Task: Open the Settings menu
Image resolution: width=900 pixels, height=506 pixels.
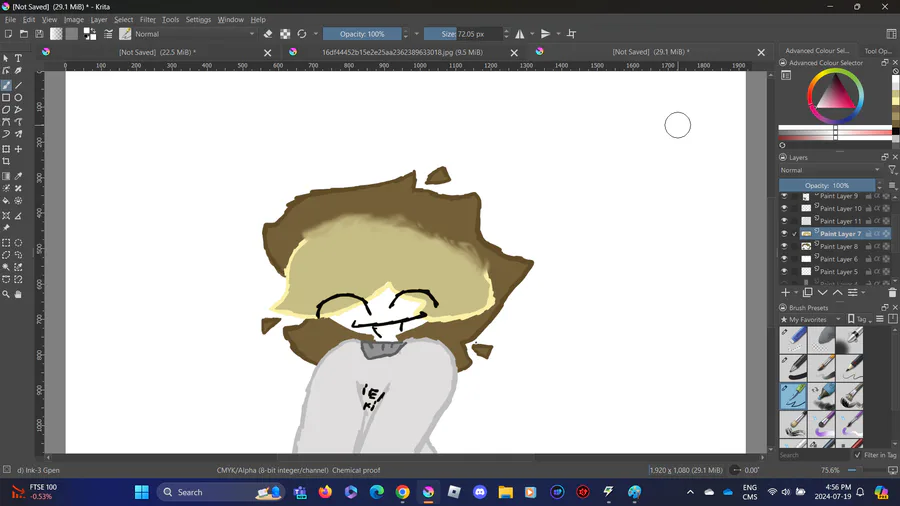Action: point(198,20)
